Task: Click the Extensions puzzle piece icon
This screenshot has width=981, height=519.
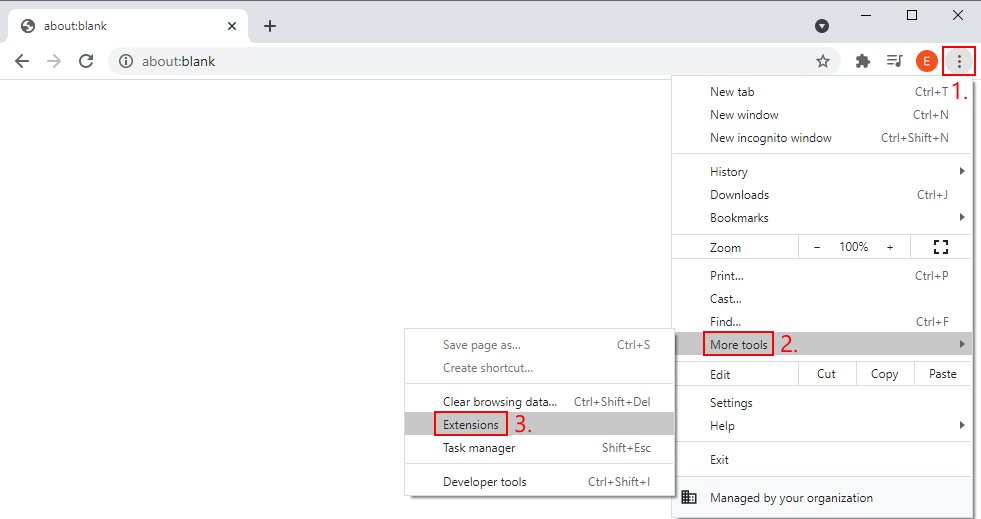Action: [863, 61]
